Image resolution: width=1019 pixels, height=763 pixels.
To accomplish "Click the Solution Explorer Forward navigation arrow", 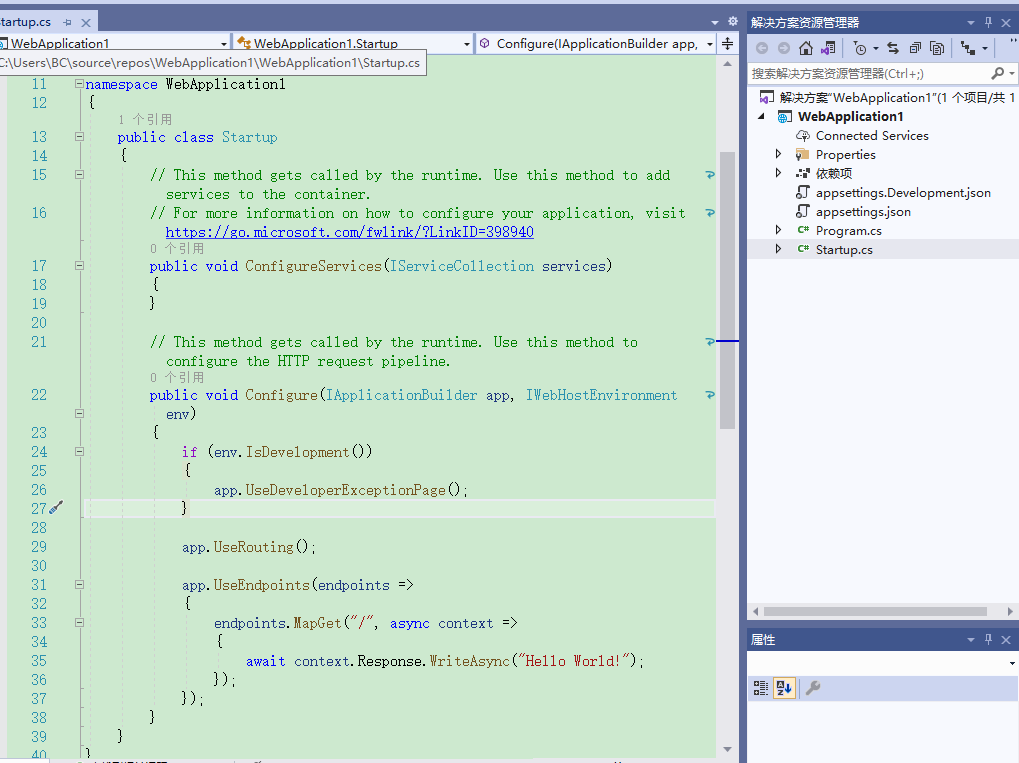I will (784, 48).
